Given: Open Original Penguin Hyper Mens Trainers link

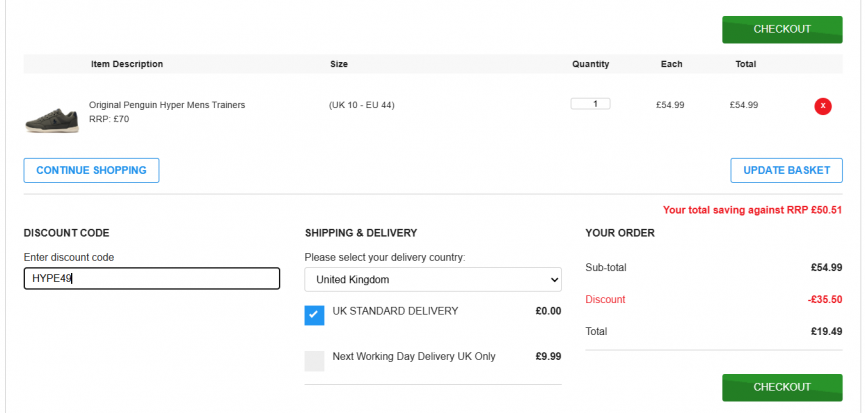Looking at the screenshot, I should (167, 105).
